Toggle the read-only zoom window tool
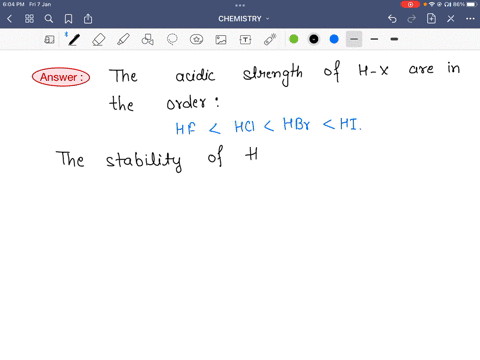Image resolution: width=480 pixels, height=360 pixels. [49, 39]
